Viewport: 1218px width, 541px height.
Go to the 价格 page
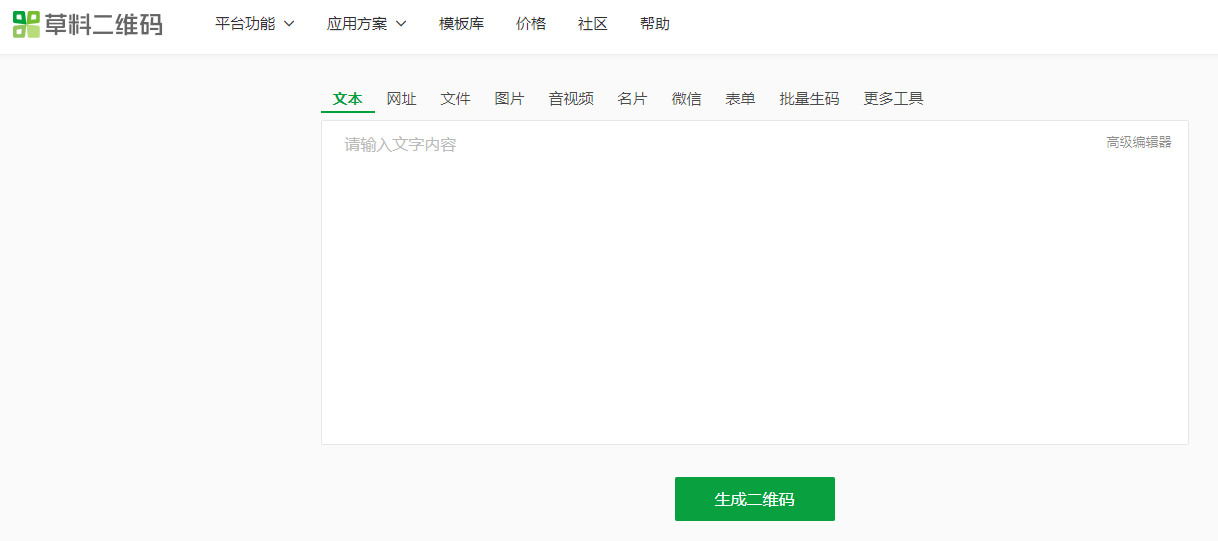[531, 24]
